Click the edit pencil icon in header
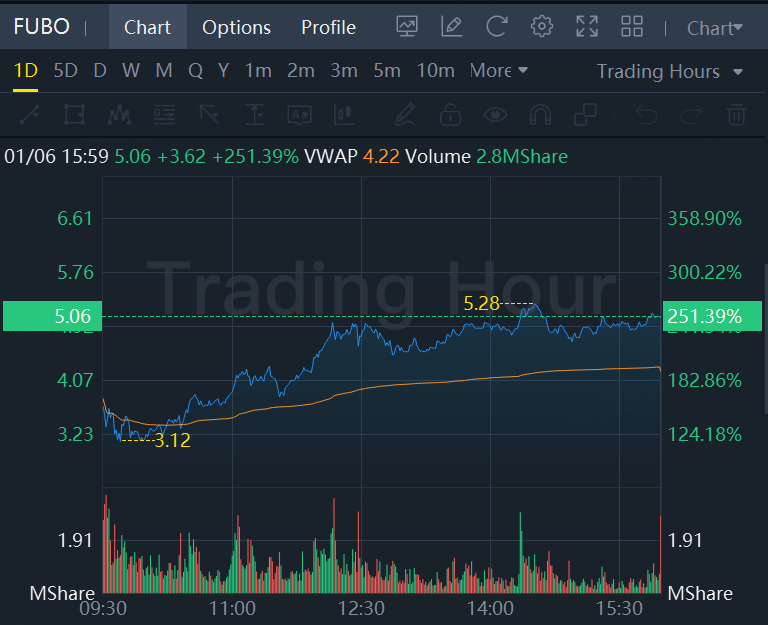Image resolution: width=768 pixels, height=625 pixels. (451, 27)
